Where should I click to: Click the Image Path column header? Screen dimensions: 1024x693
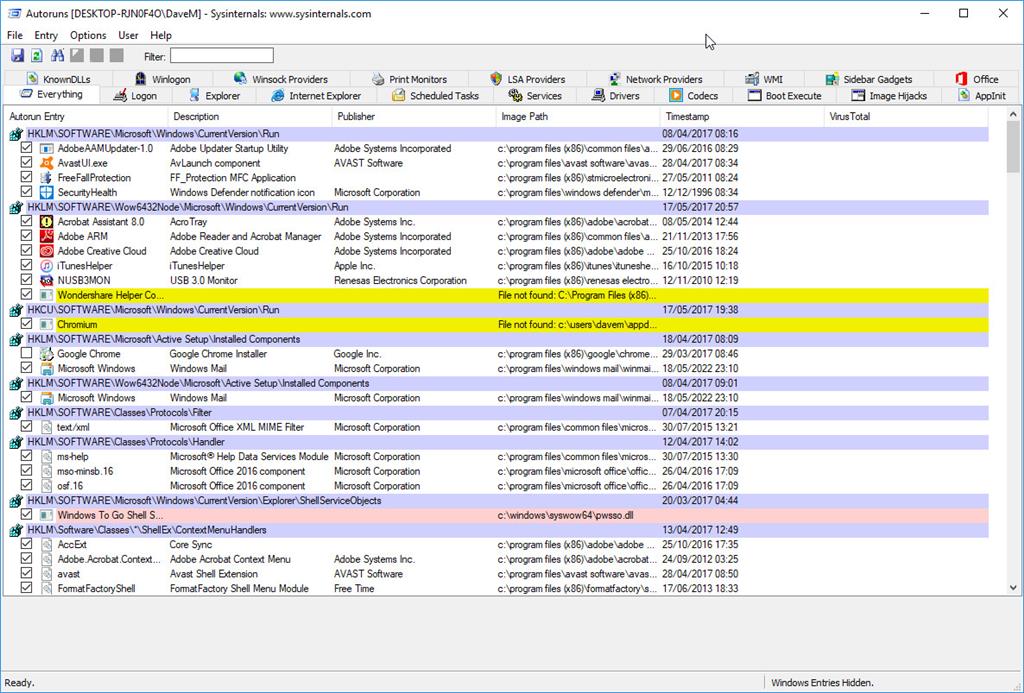click(578, 116)
